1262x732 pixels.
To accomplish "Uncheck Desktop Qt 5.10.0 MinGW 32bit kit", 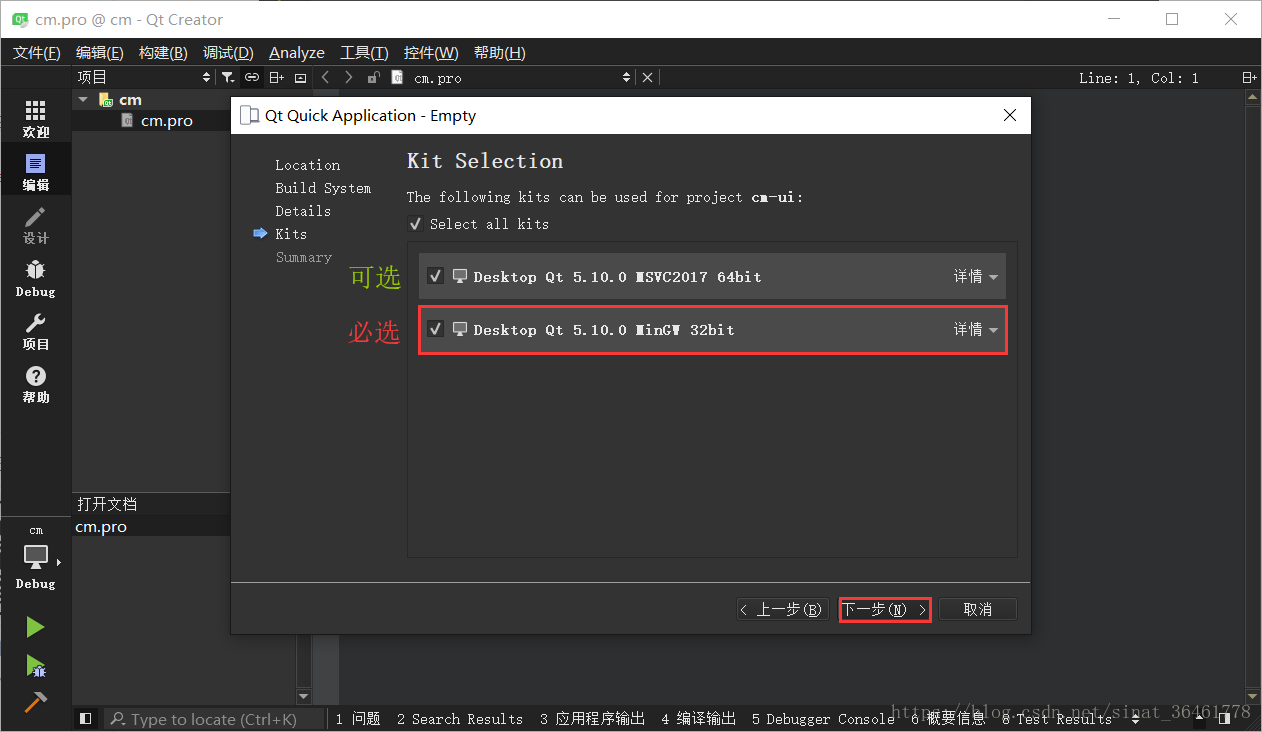I will [435, 329].
